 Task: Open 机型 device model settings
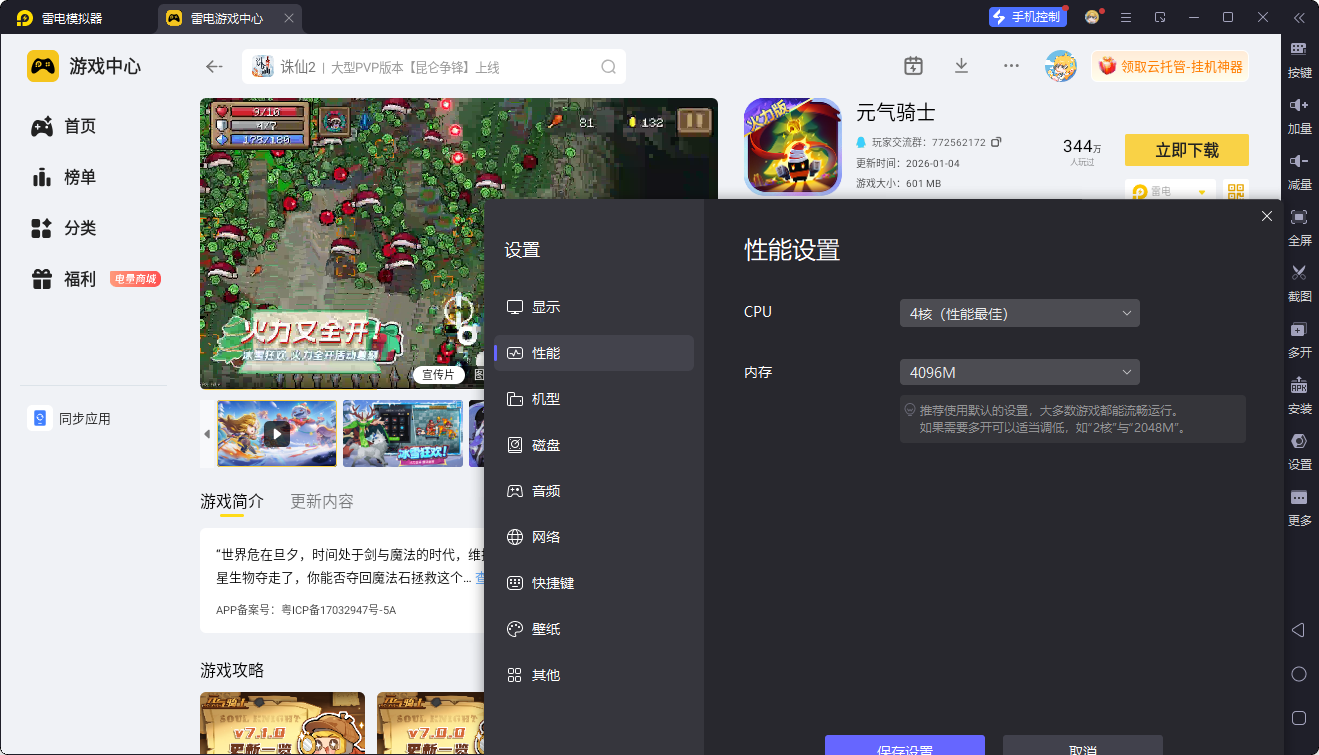594,399
